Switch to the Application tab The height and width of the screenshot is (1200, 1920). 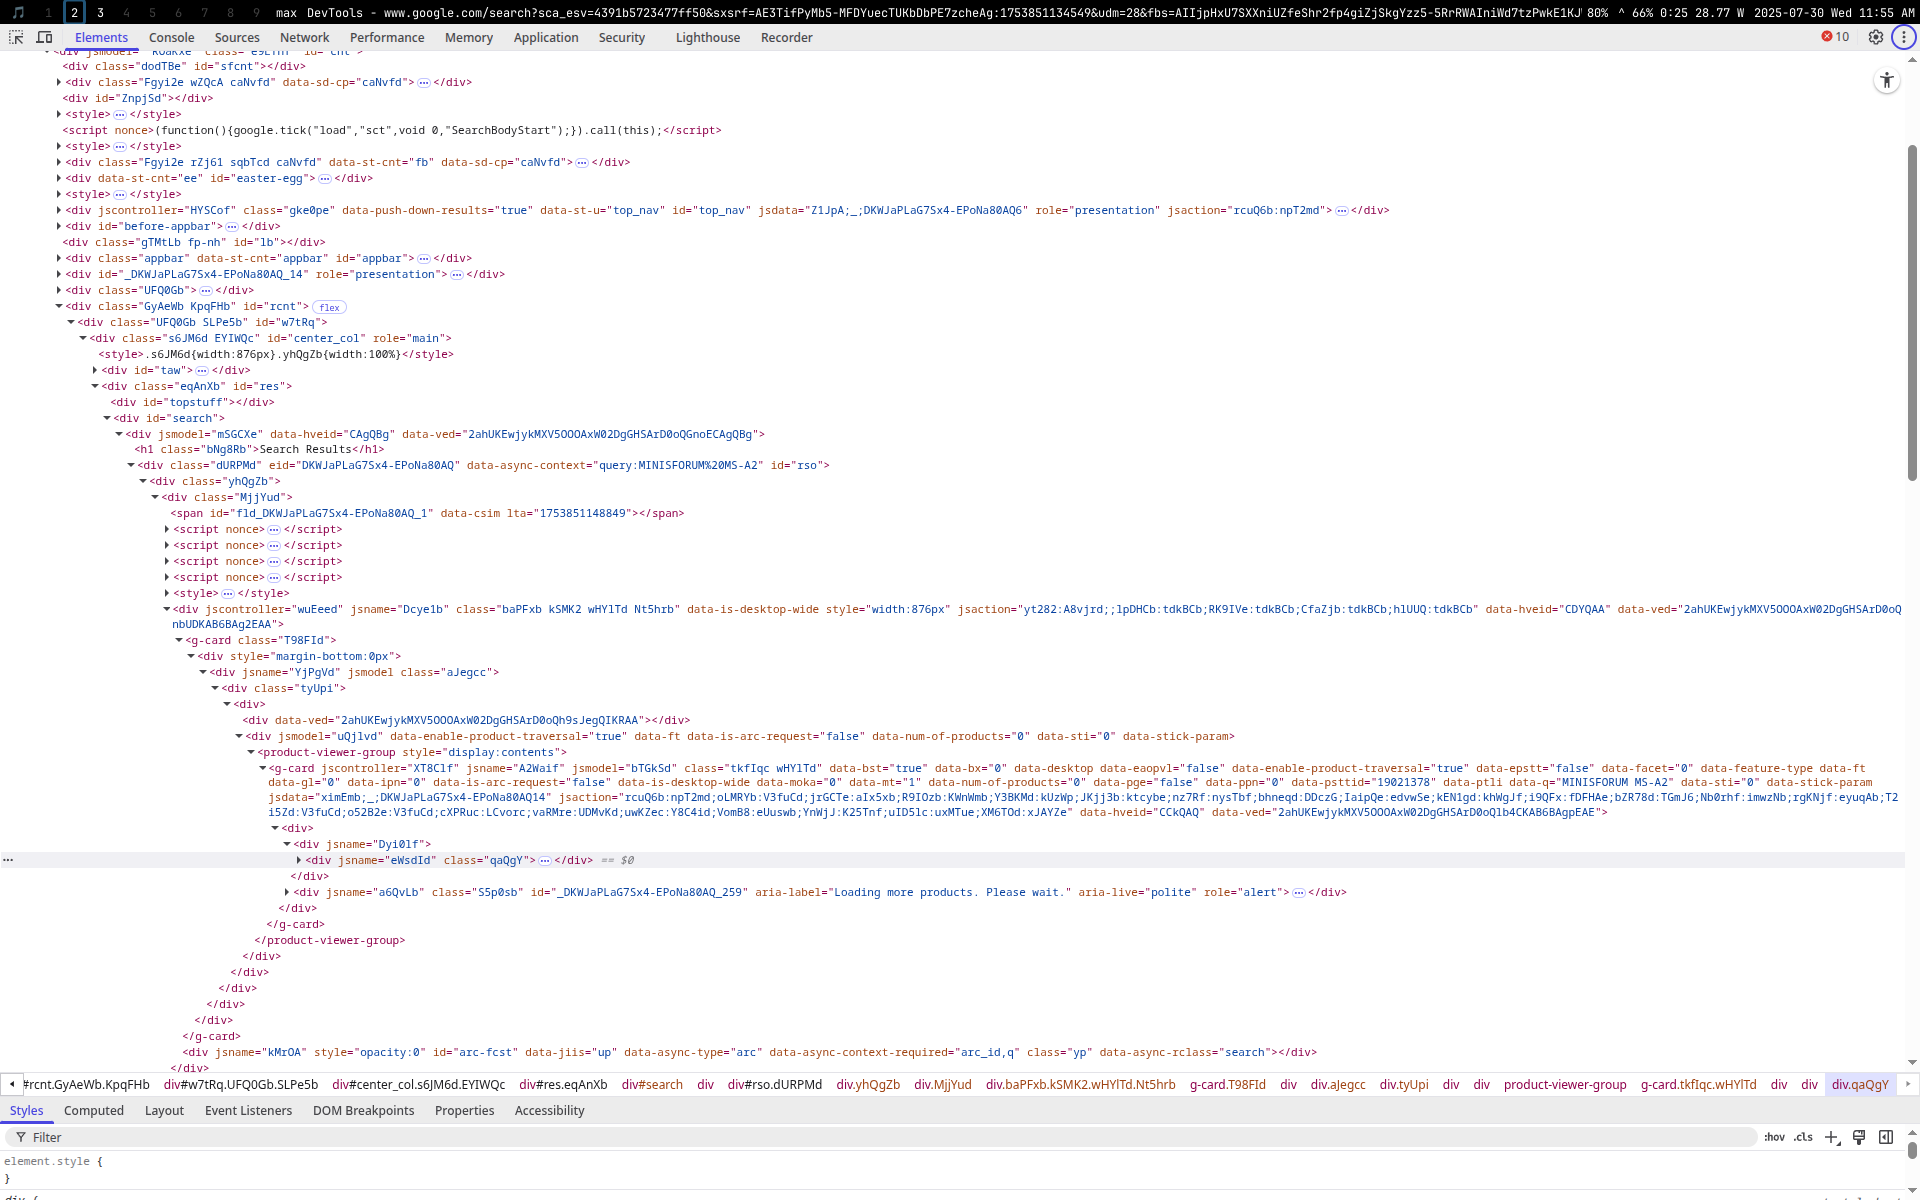click(546, 37)
